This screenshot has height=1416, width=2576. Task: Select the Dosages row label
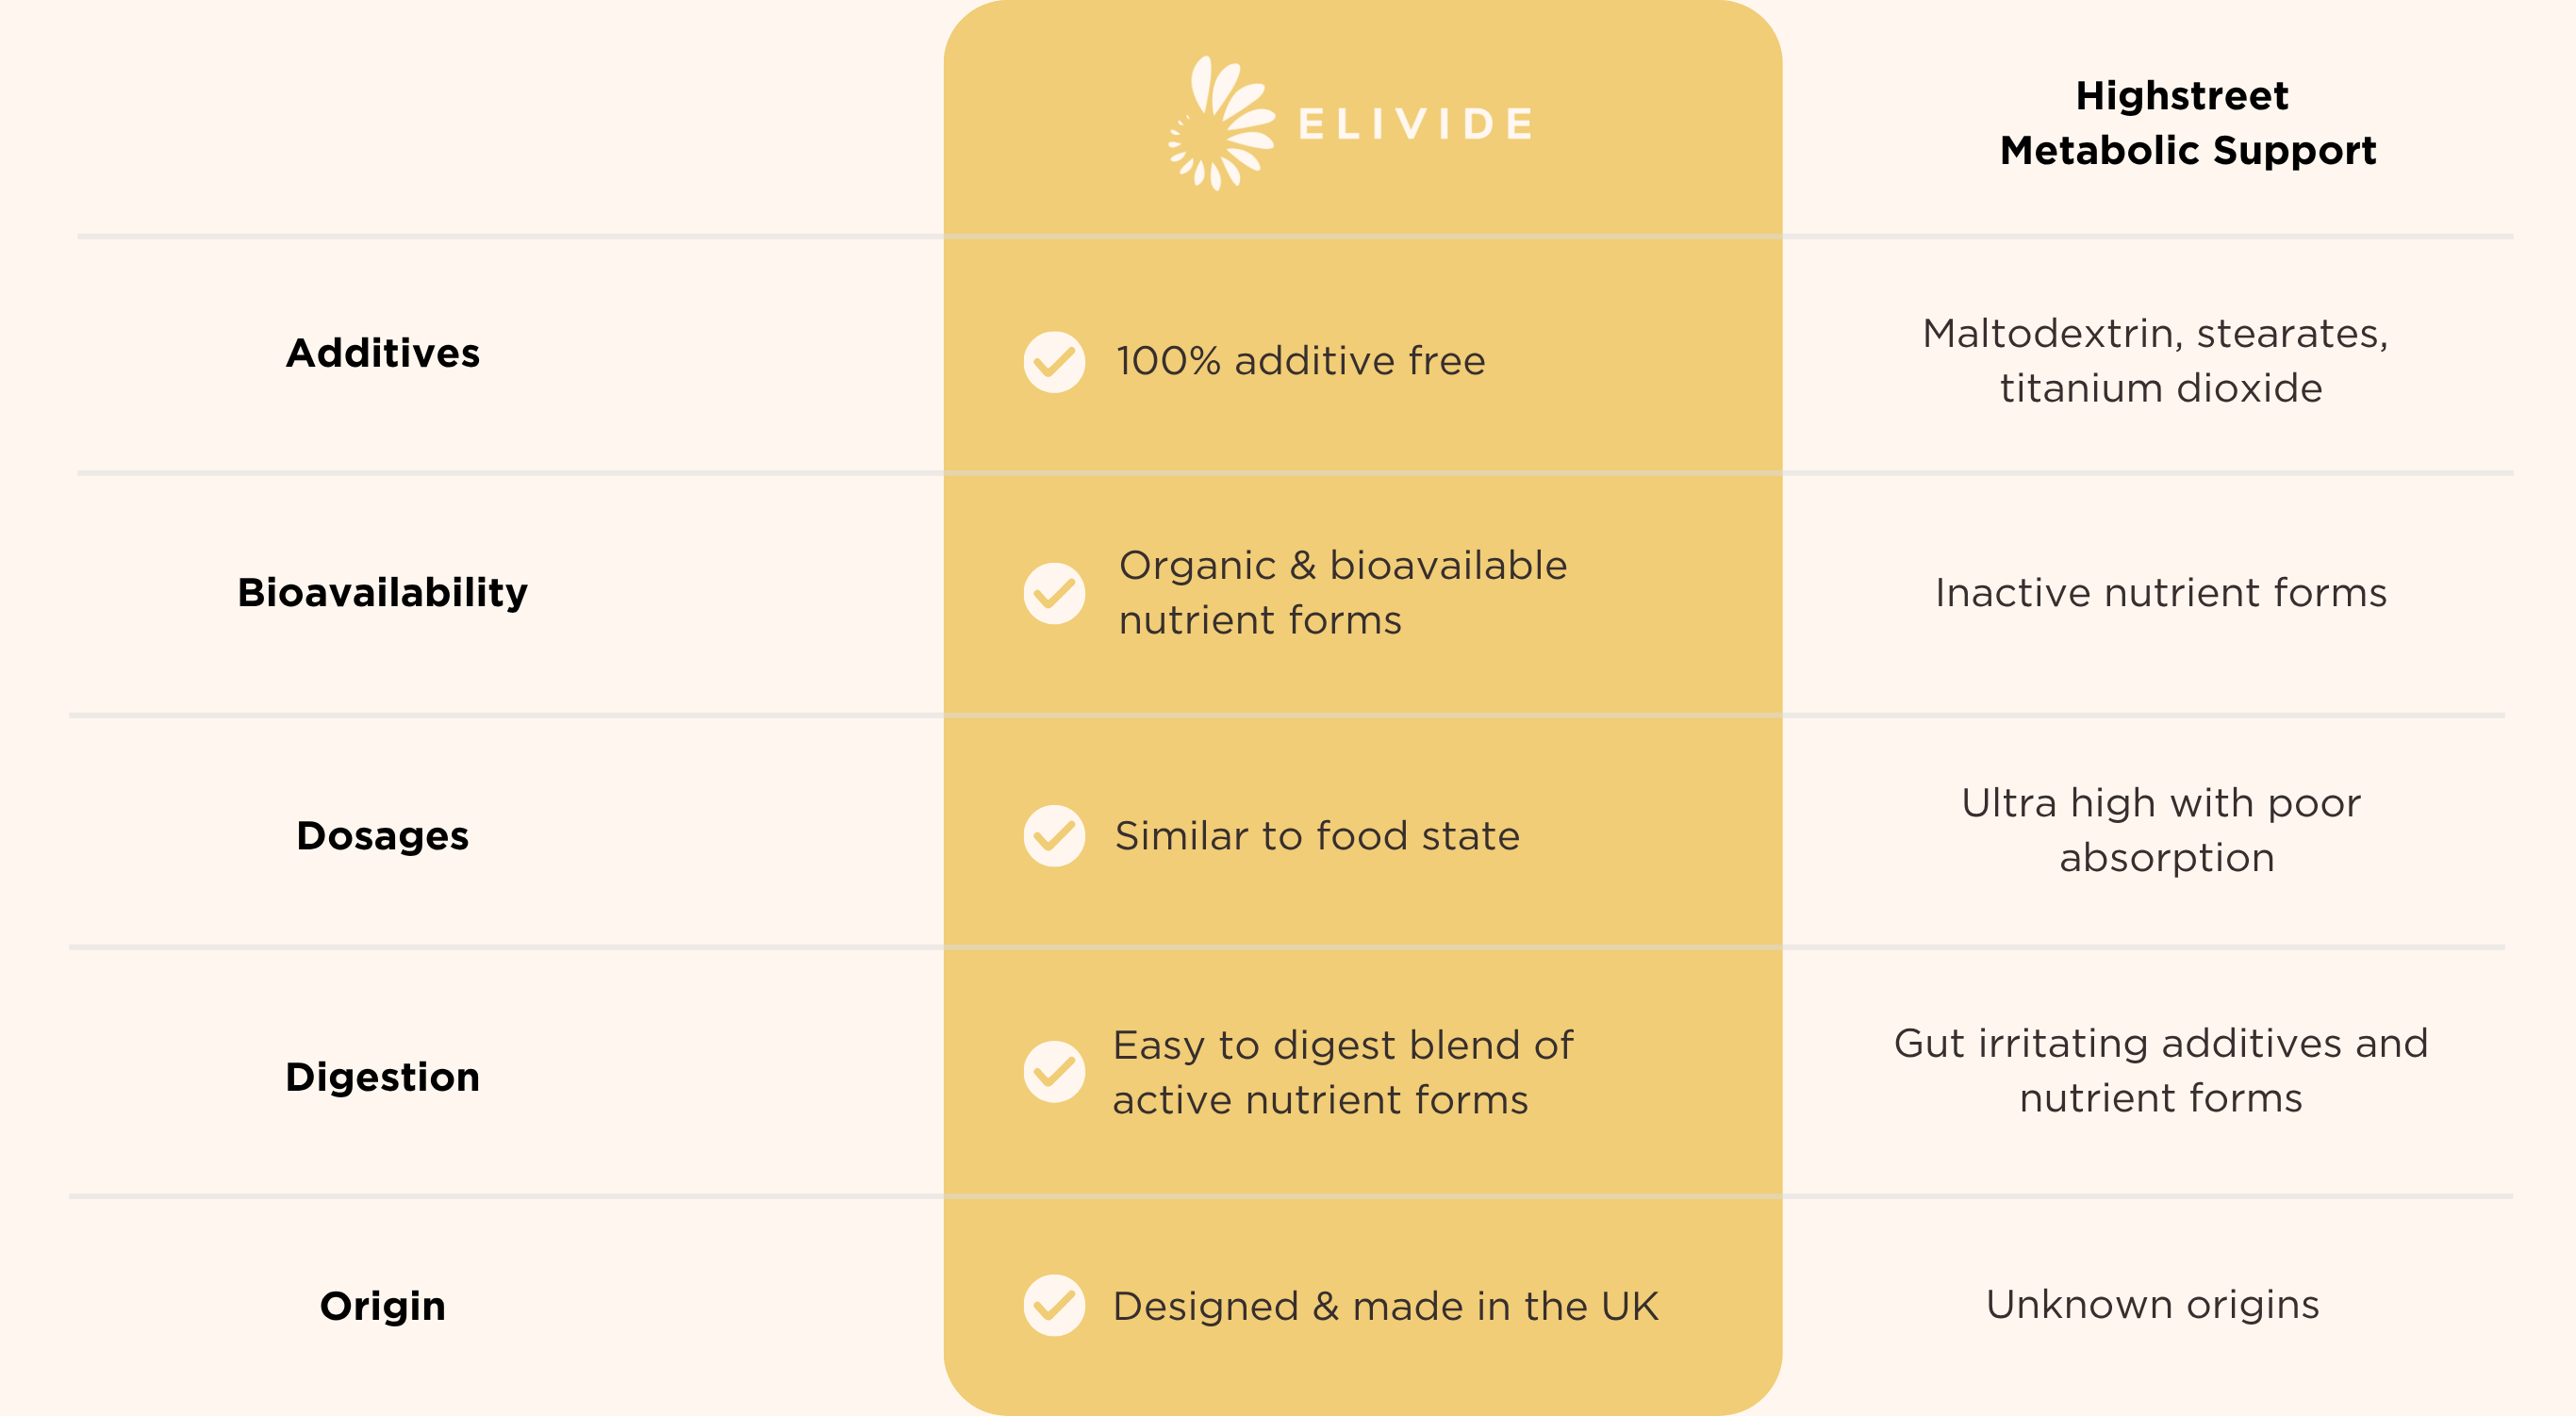383,835
